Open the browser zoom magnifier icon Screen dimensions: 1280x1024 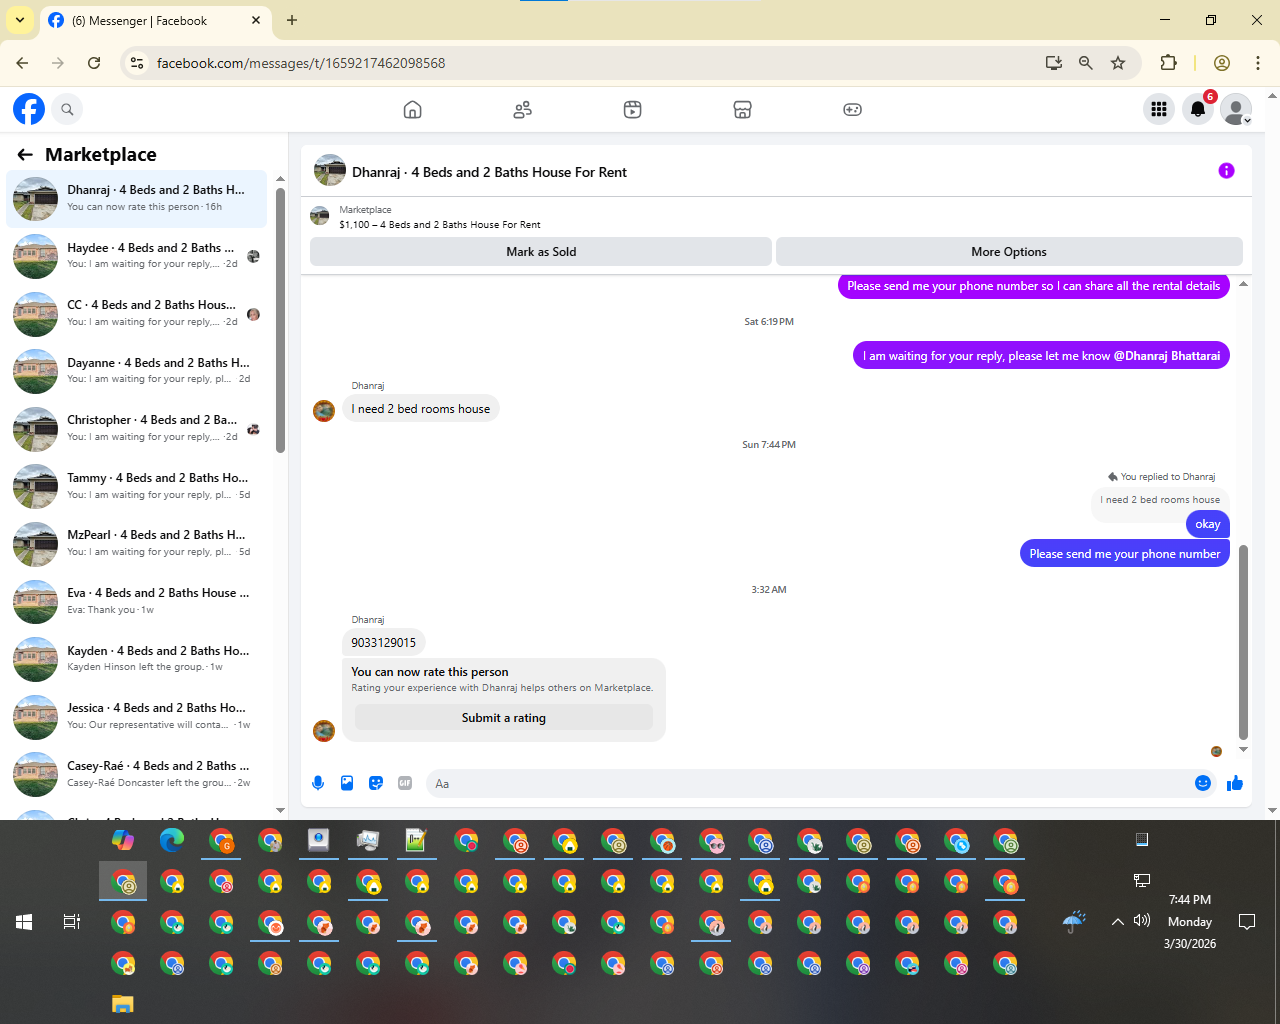coord(1086,63)
